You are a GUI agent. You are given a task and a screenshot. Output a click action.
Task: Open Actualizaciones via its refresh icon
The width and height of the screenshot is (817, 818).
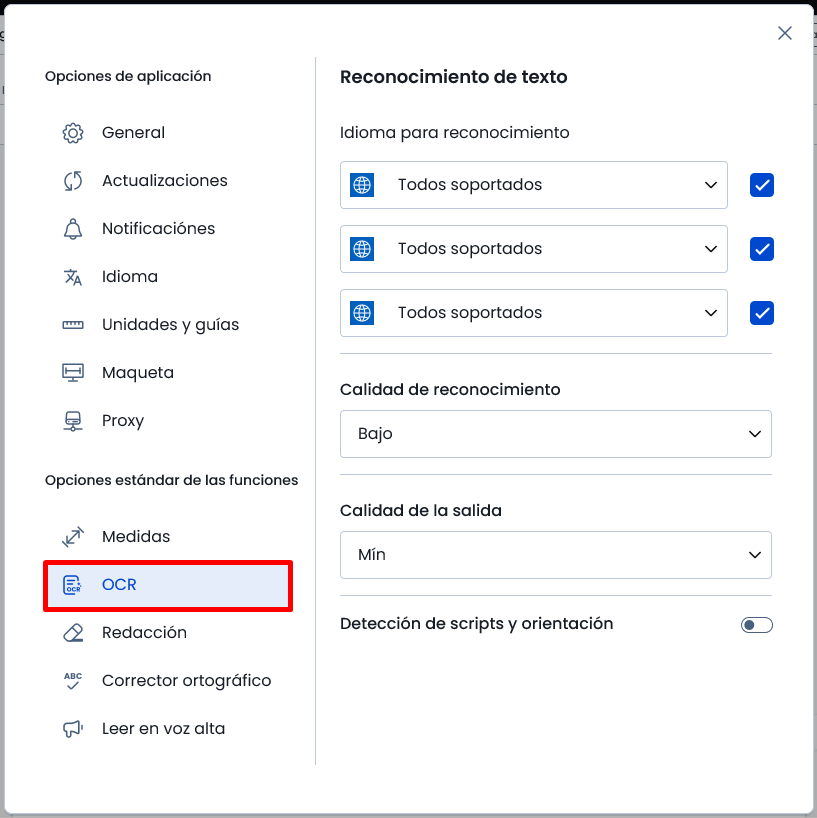pyautogui.click(x=73, y=181)
